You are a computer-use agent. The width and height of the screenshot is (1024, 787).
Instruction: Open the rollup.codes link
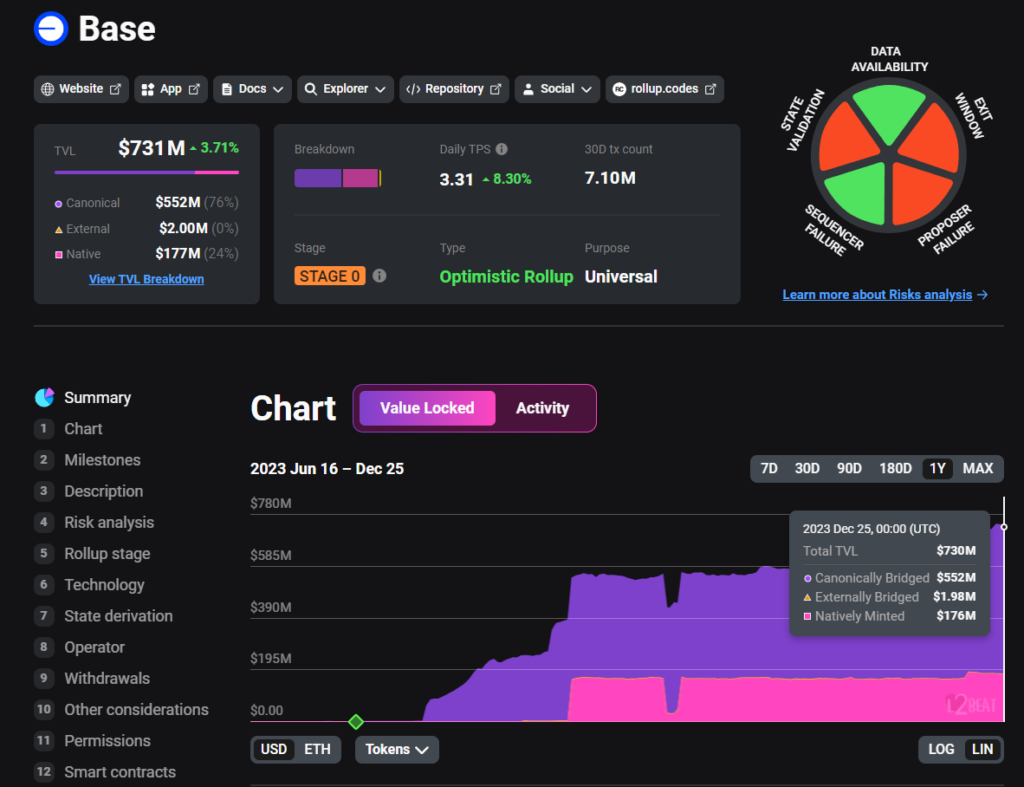pyautogui.click(x=664, y=89)
